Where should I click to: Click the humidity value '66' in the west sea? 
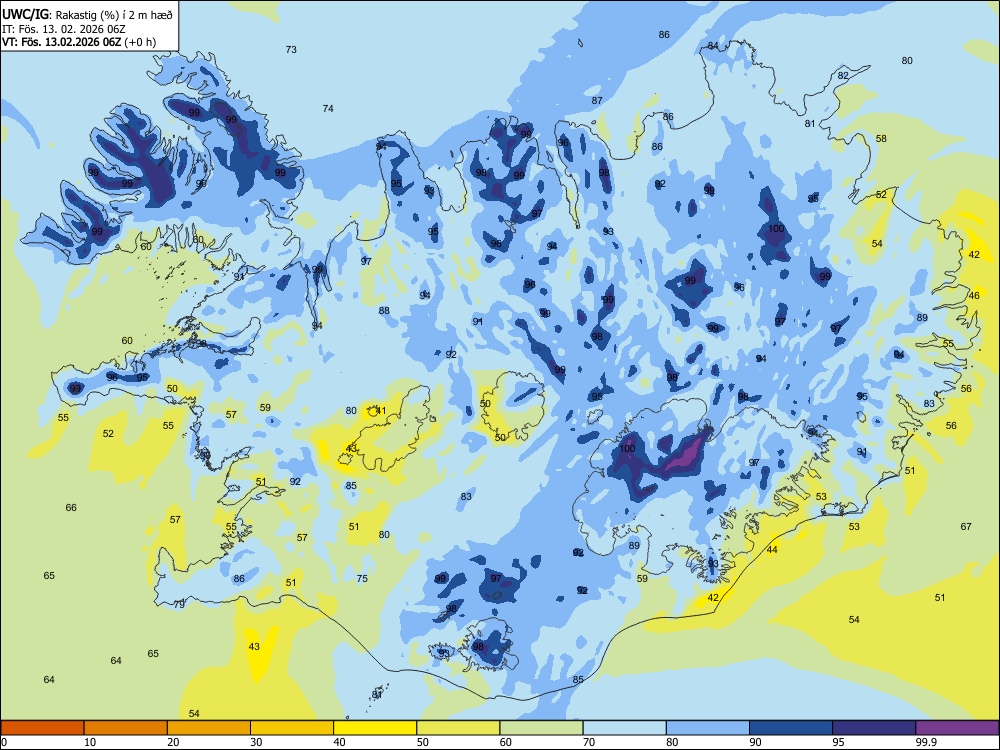(x=71, y=508)
